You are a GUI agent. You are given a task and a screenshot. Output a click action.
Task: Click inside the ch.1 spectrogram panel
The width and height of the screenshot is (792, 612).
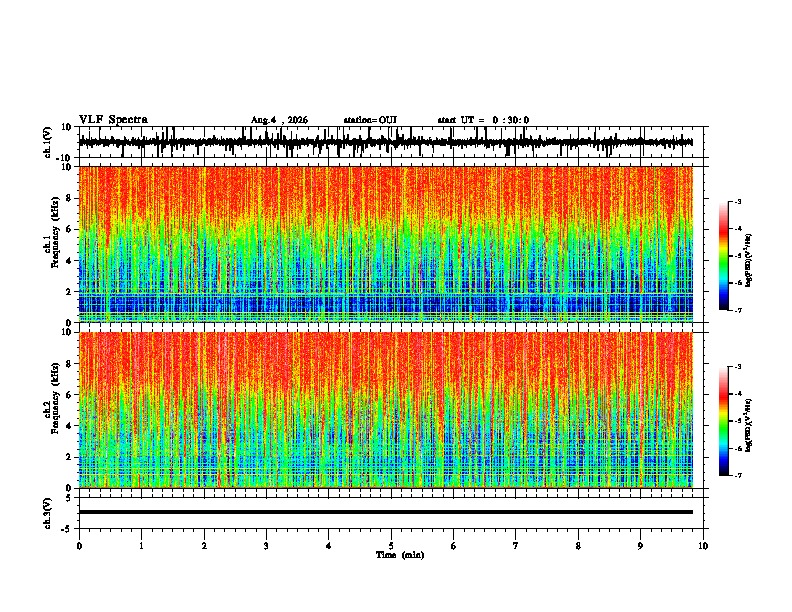(x=386, y=244)
